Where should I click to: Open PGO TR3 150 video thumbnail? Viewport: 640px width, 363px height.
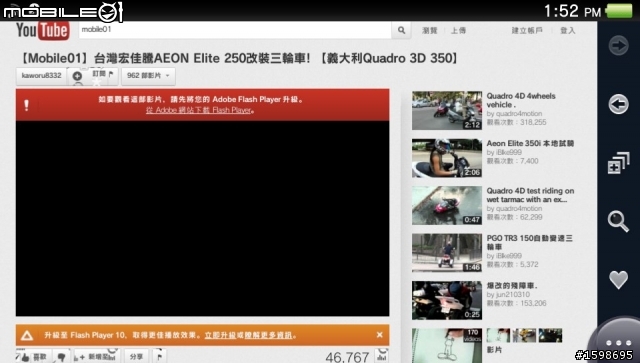447,253
